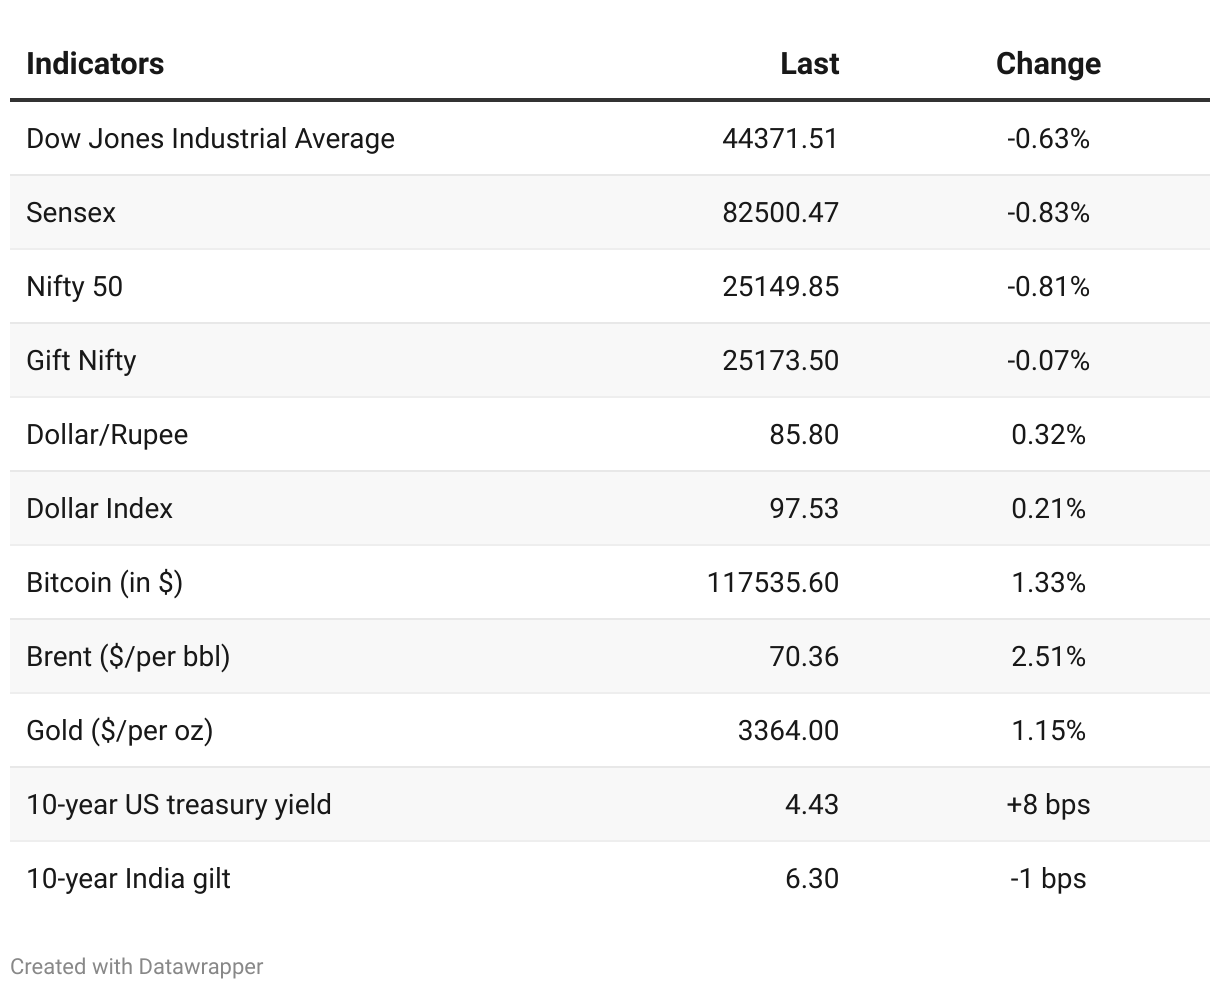This screenshot has height=990, width=1220.
Task: Select the Sensex row label
Action: point(71,213)
